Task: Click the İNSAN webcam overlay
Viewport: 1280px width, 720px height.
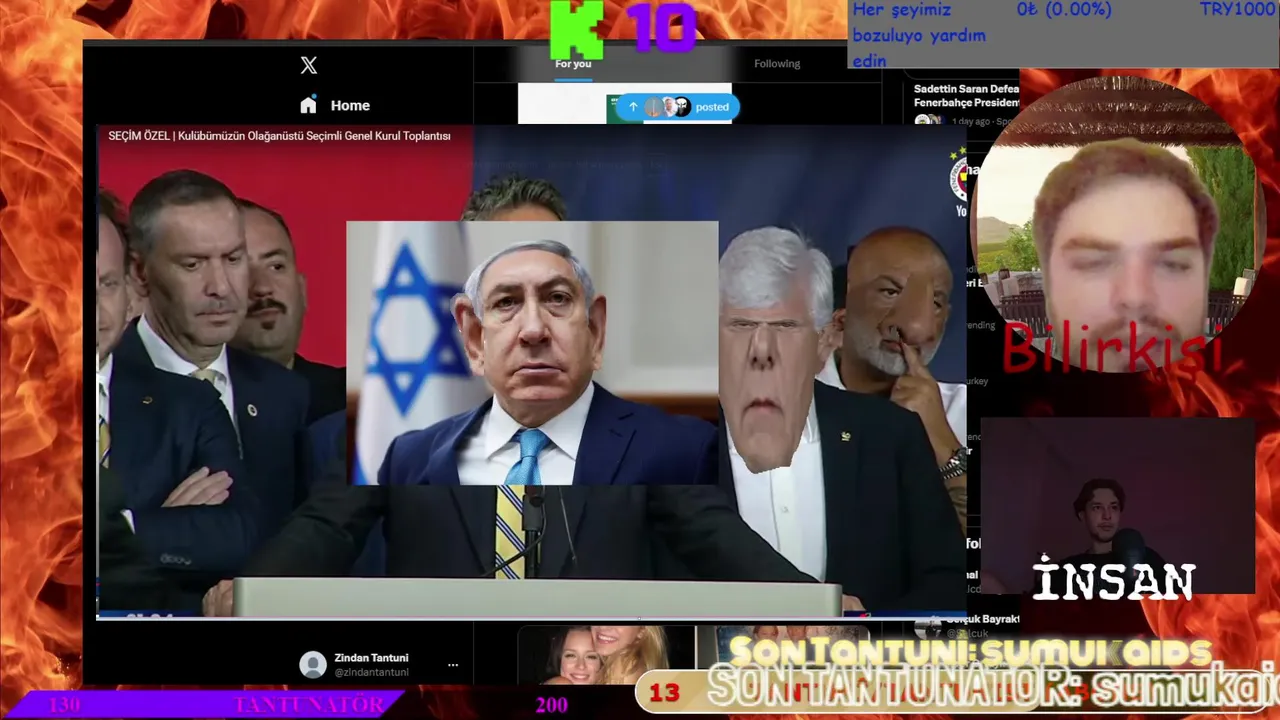Action: point(1117,506)
